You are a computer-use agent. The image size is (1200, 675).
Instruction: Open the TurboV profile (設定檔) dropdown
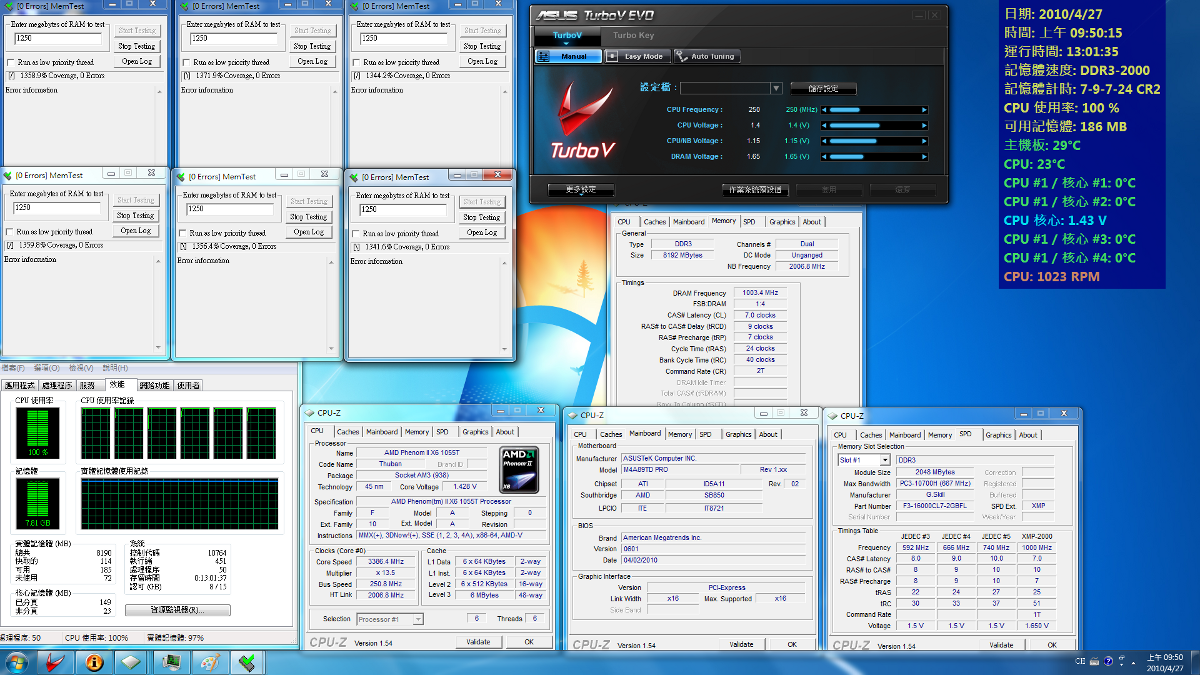click(776, 89)
